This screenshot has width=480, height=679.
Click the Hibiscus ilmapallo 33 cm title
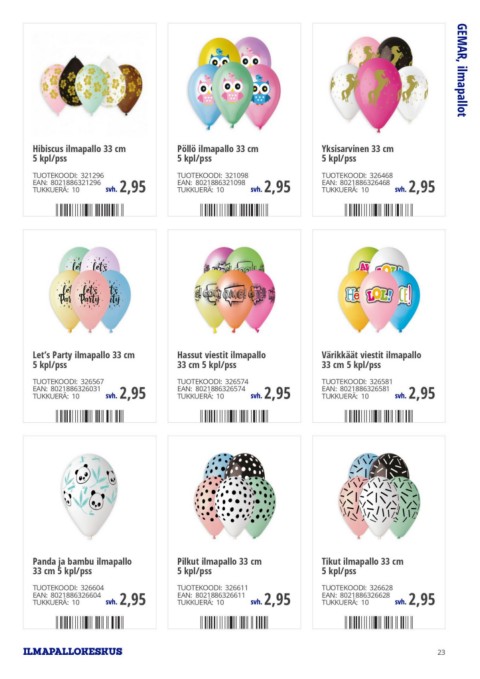click(79, 149)
